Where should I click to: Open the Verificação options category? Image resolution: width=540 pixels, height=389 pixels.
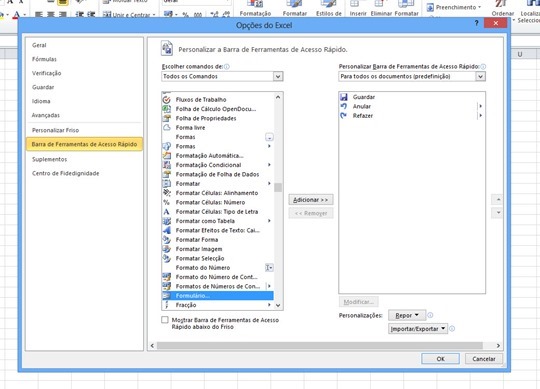(x=46, y=73)
